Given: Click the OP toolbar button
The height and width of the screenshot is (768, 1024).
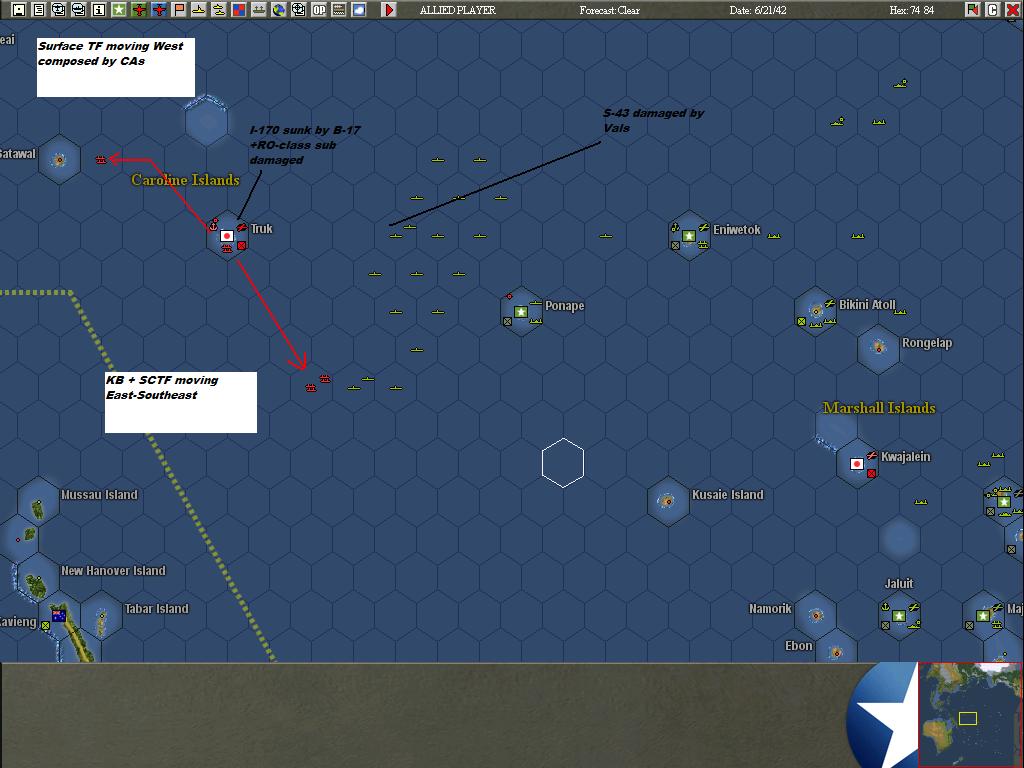Looking at the screenshot, I should (x=319, y=10).
